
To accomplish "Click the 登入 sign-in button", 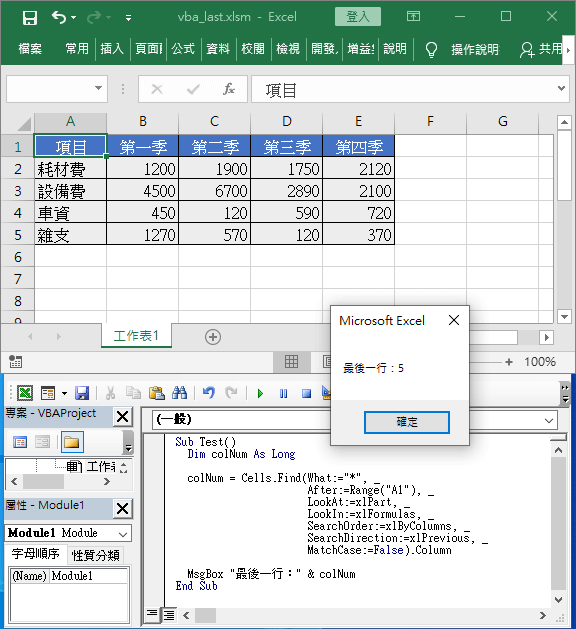I will (x=358, y=17).
